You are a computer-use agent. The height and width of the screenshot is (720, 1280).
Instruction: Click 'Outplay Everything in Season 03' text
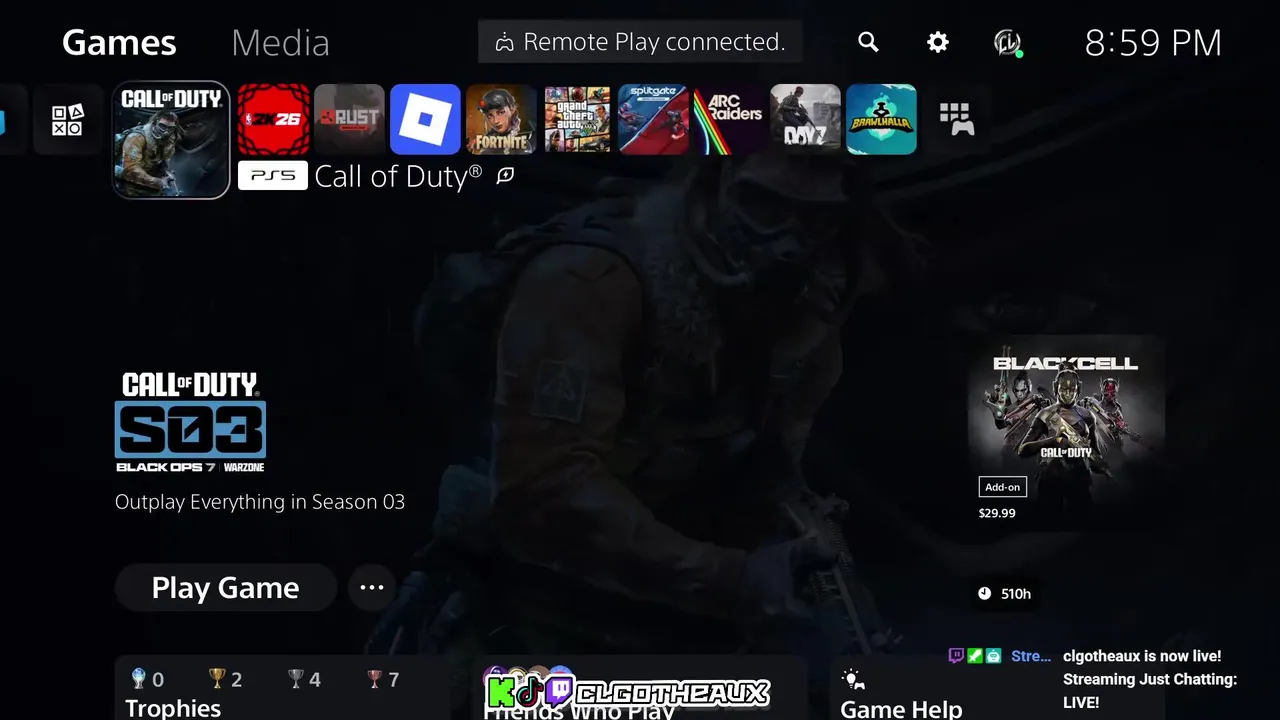tap(260, 502)
